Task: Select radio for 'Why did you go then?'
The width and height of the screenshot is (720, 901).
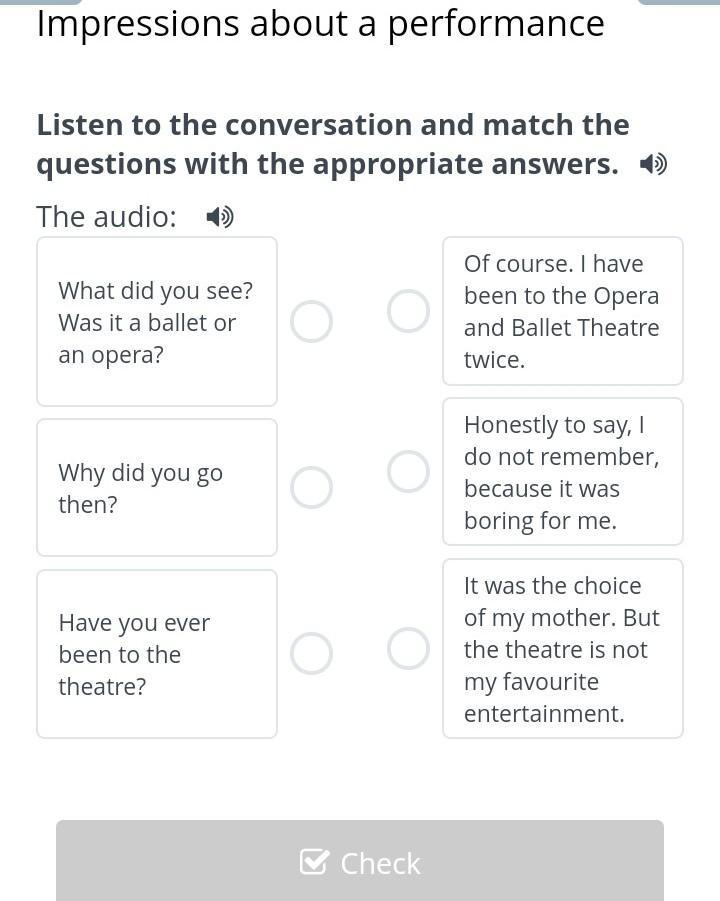Action: (311, 487)
